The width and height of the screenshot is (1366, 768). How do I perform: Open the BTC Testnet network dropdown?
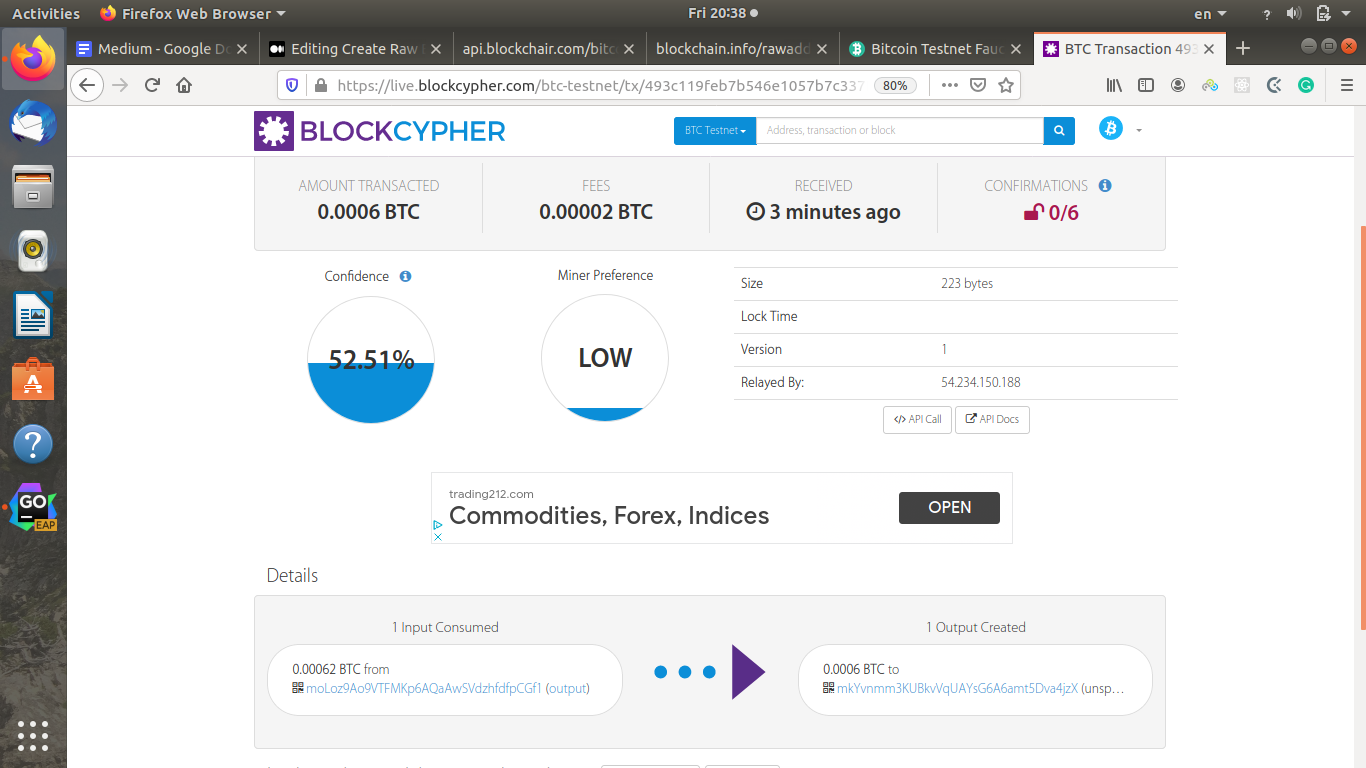tap(715, 131)
